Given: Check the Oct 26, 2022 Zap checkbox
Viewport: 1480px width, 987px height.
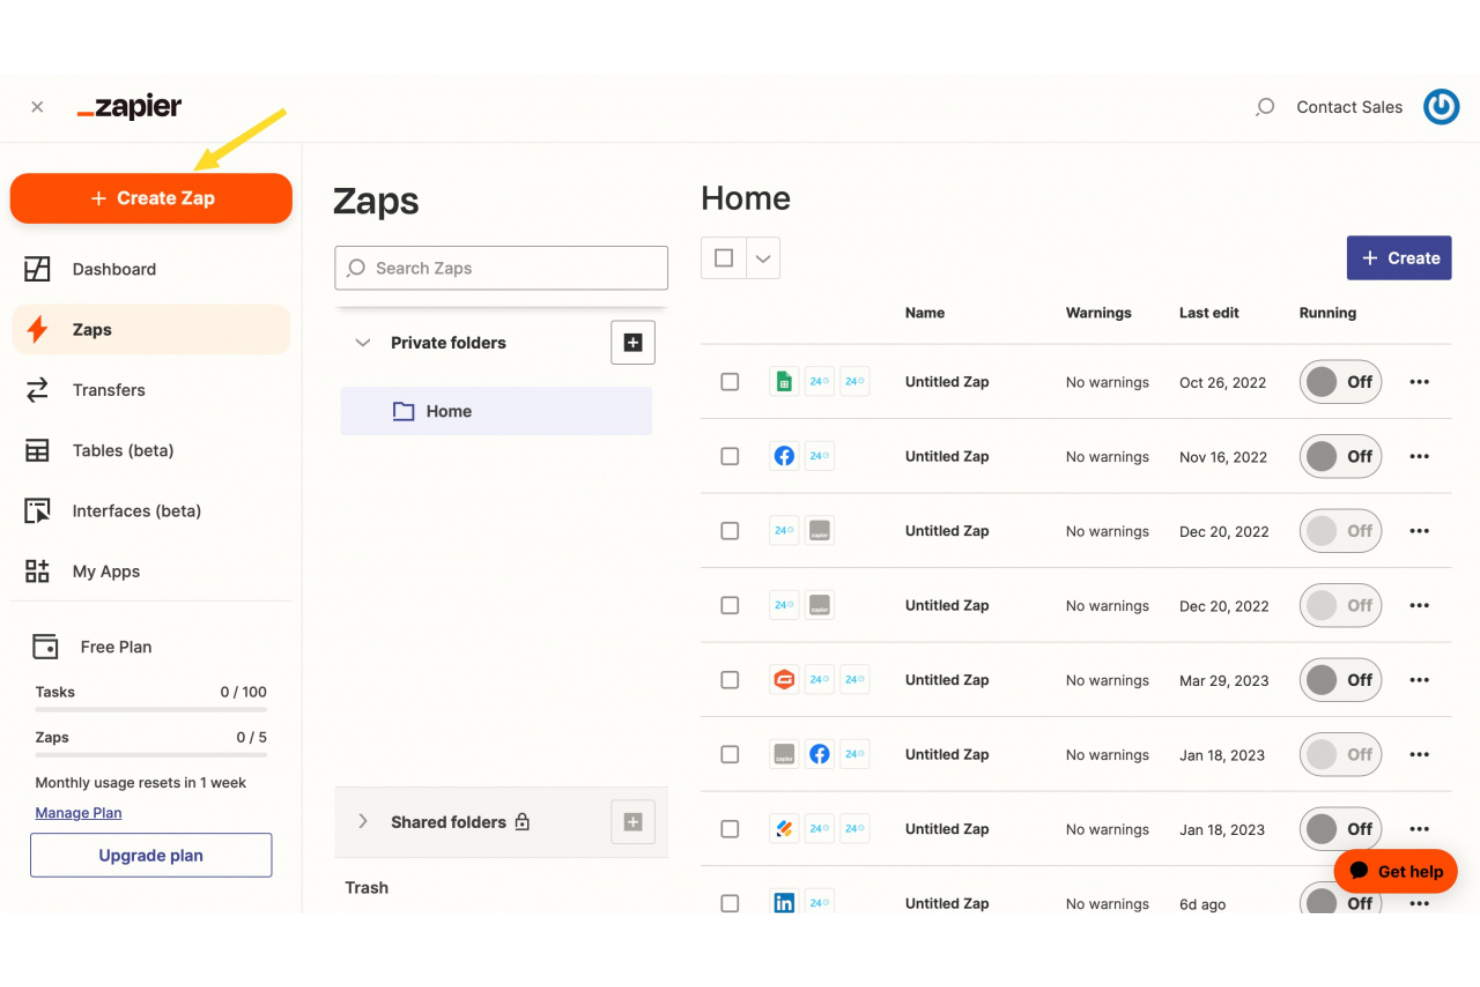Looking at the screenshot, I should 730,382.
